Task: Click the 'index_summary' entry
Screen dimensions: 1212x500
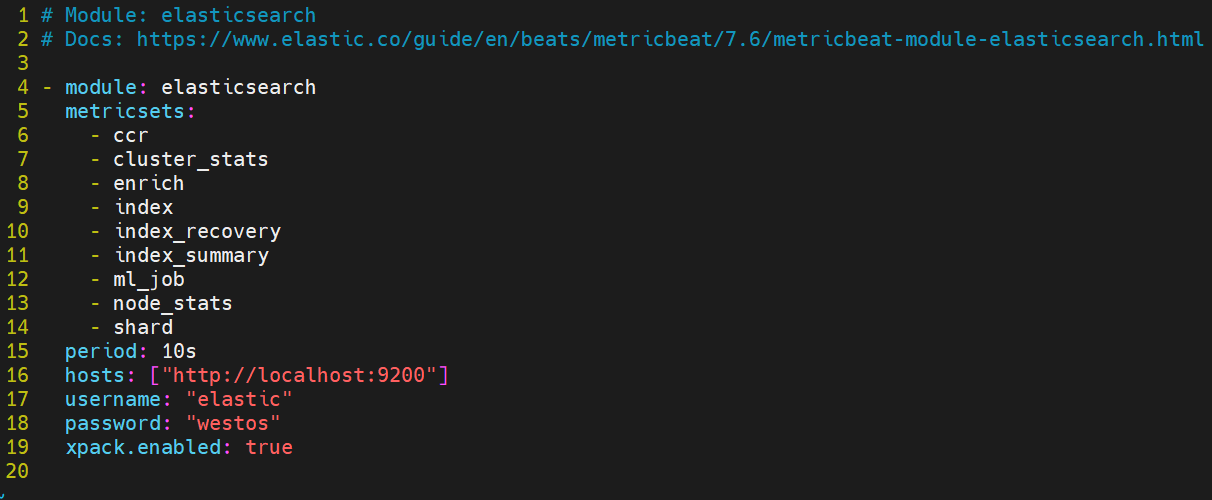Action: (x=191, y=255)
